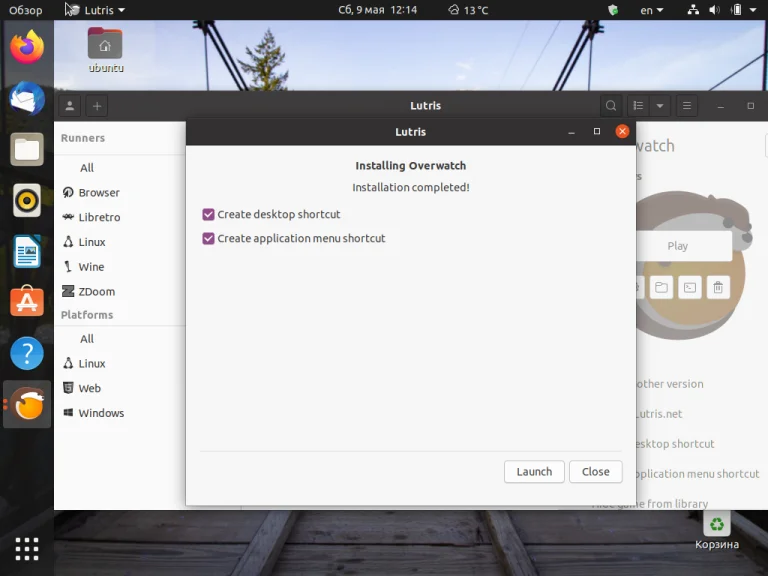Open the Корзина trash desktop icon
Screen dimensions: 768x576
717,530
